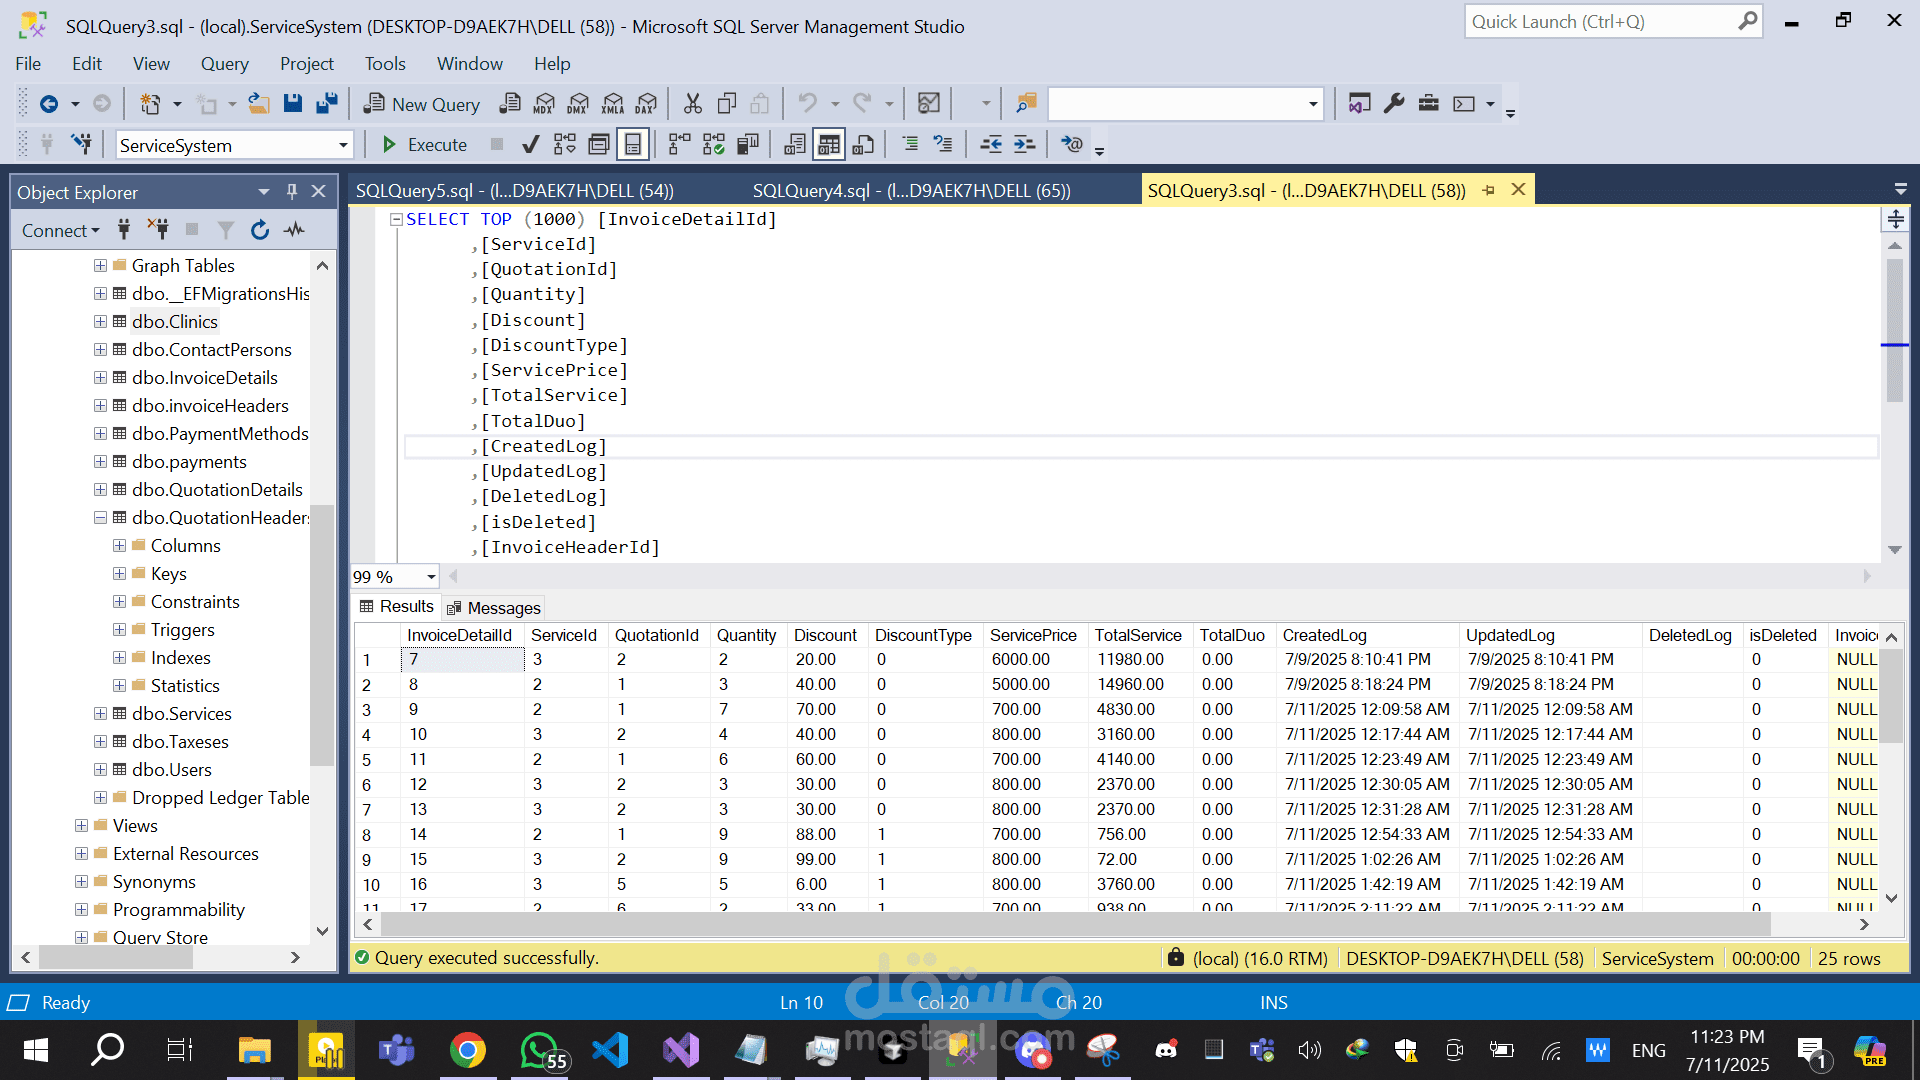Image resolution: width=1920 pixels, height=1080 pixels.
Task: Click the Cut scissors icon
Action: [693, 104]
